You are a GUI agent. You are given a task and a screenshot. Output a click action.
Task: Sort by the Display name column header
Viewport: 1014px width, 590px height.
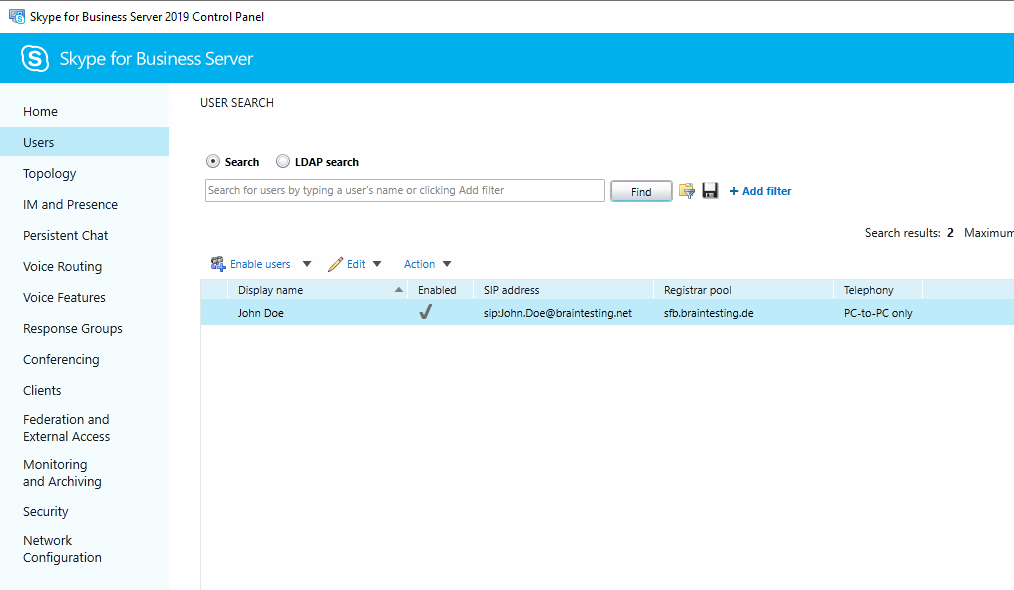[270, 290]
